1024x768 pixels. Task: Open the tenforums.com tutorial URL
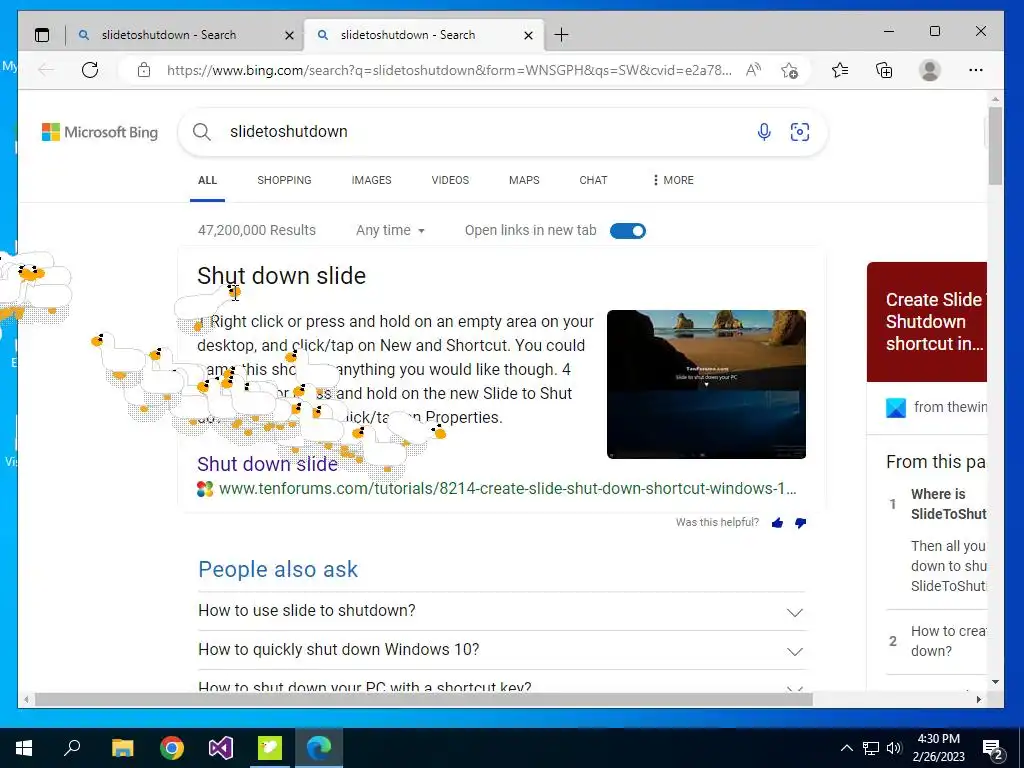(x=507, y=488)
